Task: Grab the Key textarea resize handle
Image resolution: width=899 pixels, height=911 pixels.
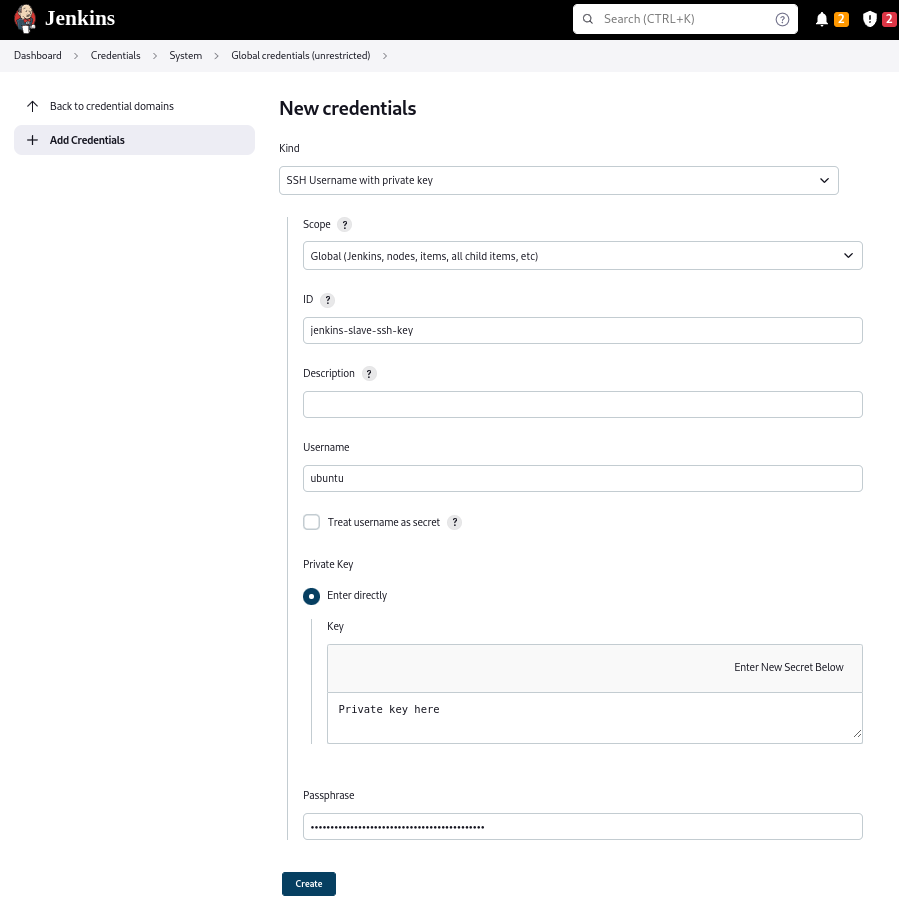Action: pos(857,734)
